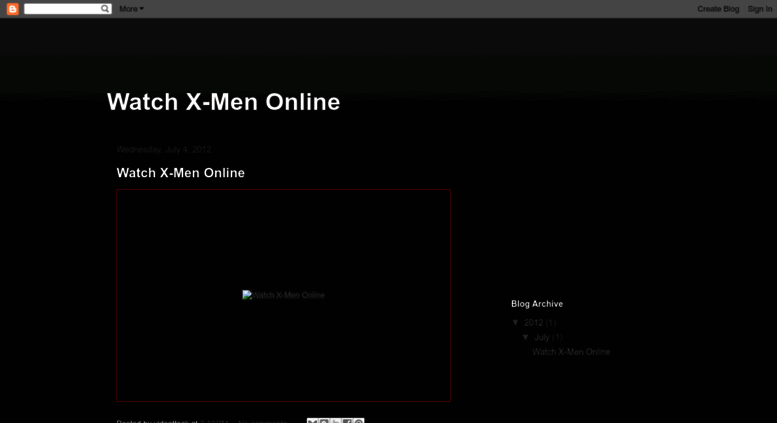The image size is (777, 423).
Task: Click the Create Blog link
Action: pyautogui.click(x=718, y=9)
